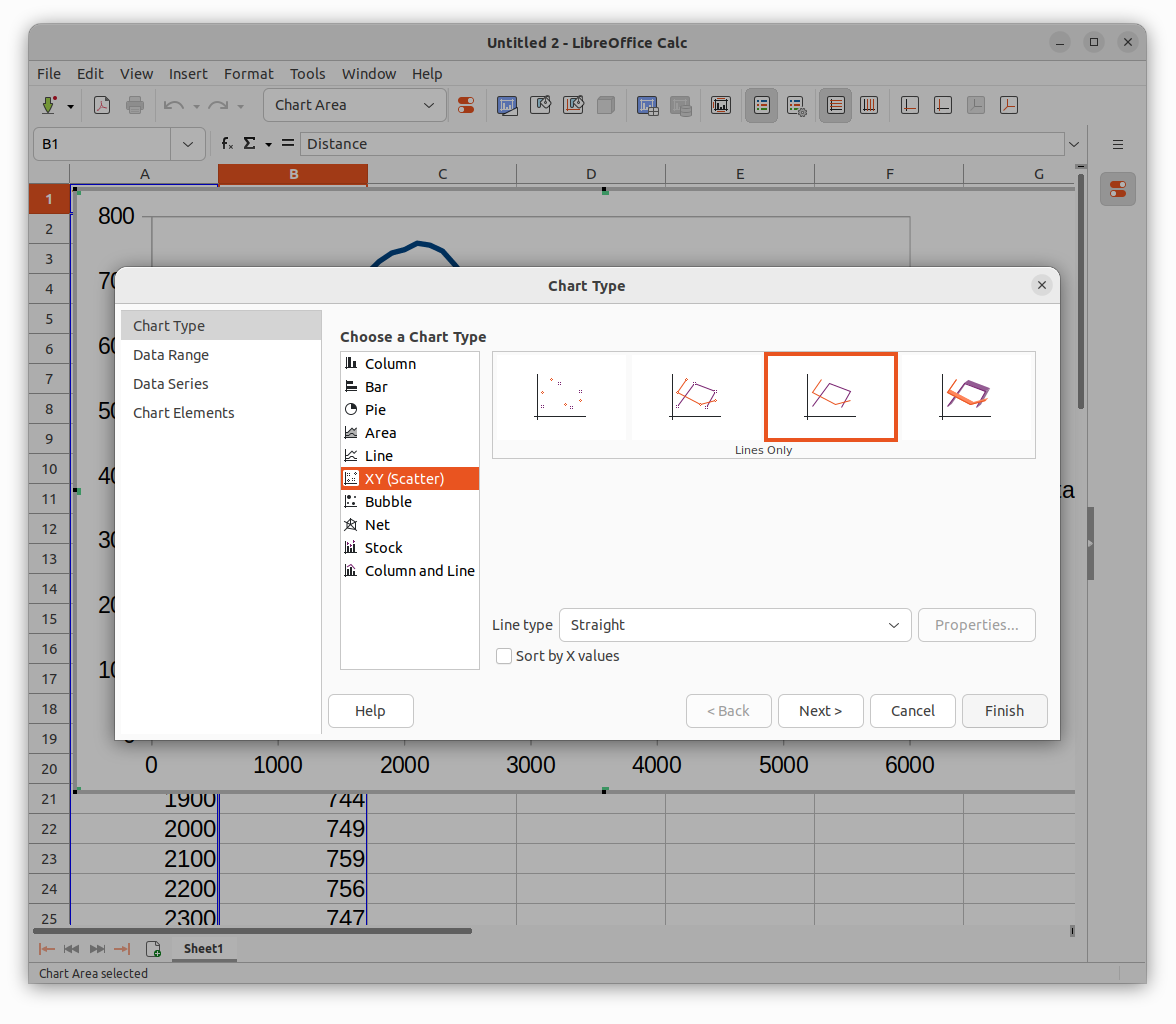Open the Name Box B1 dropdown arrow
1176x1024 pixels.
tap(188, 144)
